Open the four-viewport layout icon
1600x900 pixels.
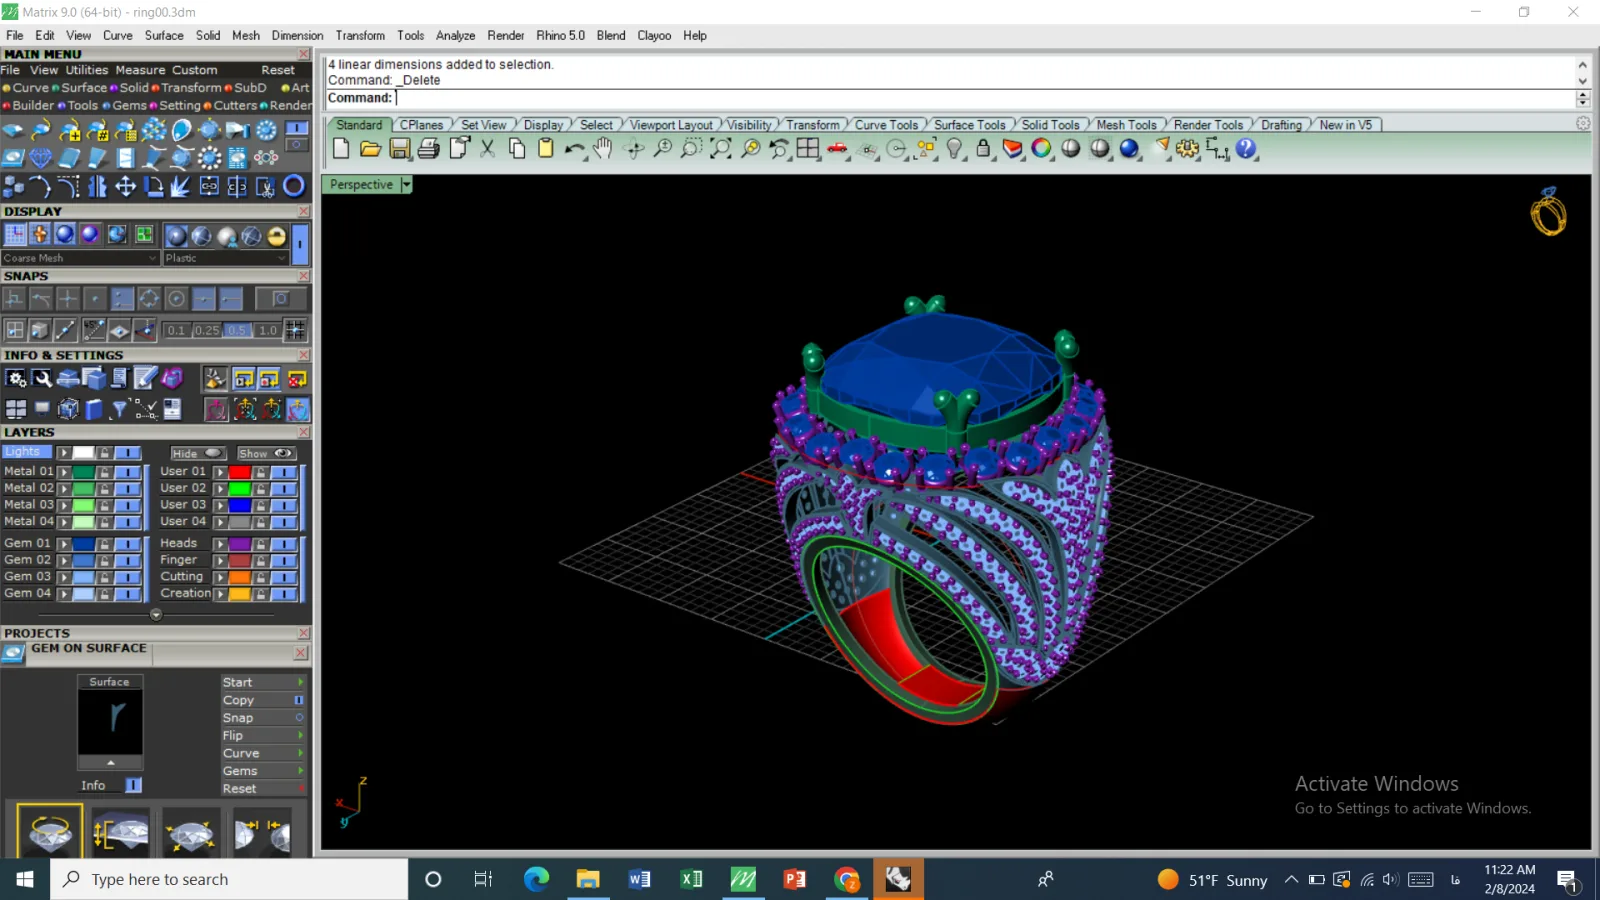pyautogui.click(x=808, y=149)
